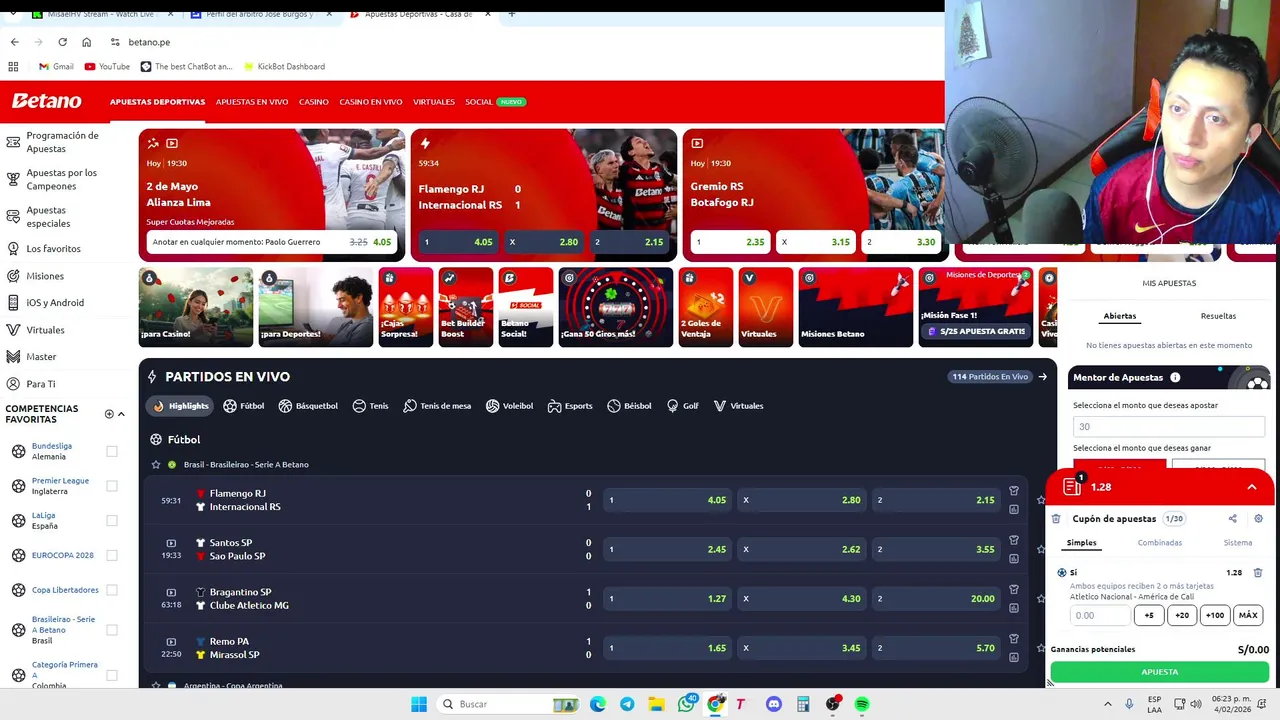
Task: Switch to Combinadas tab in coupon
Action: pyautogui.click(x=1160, y=543)
